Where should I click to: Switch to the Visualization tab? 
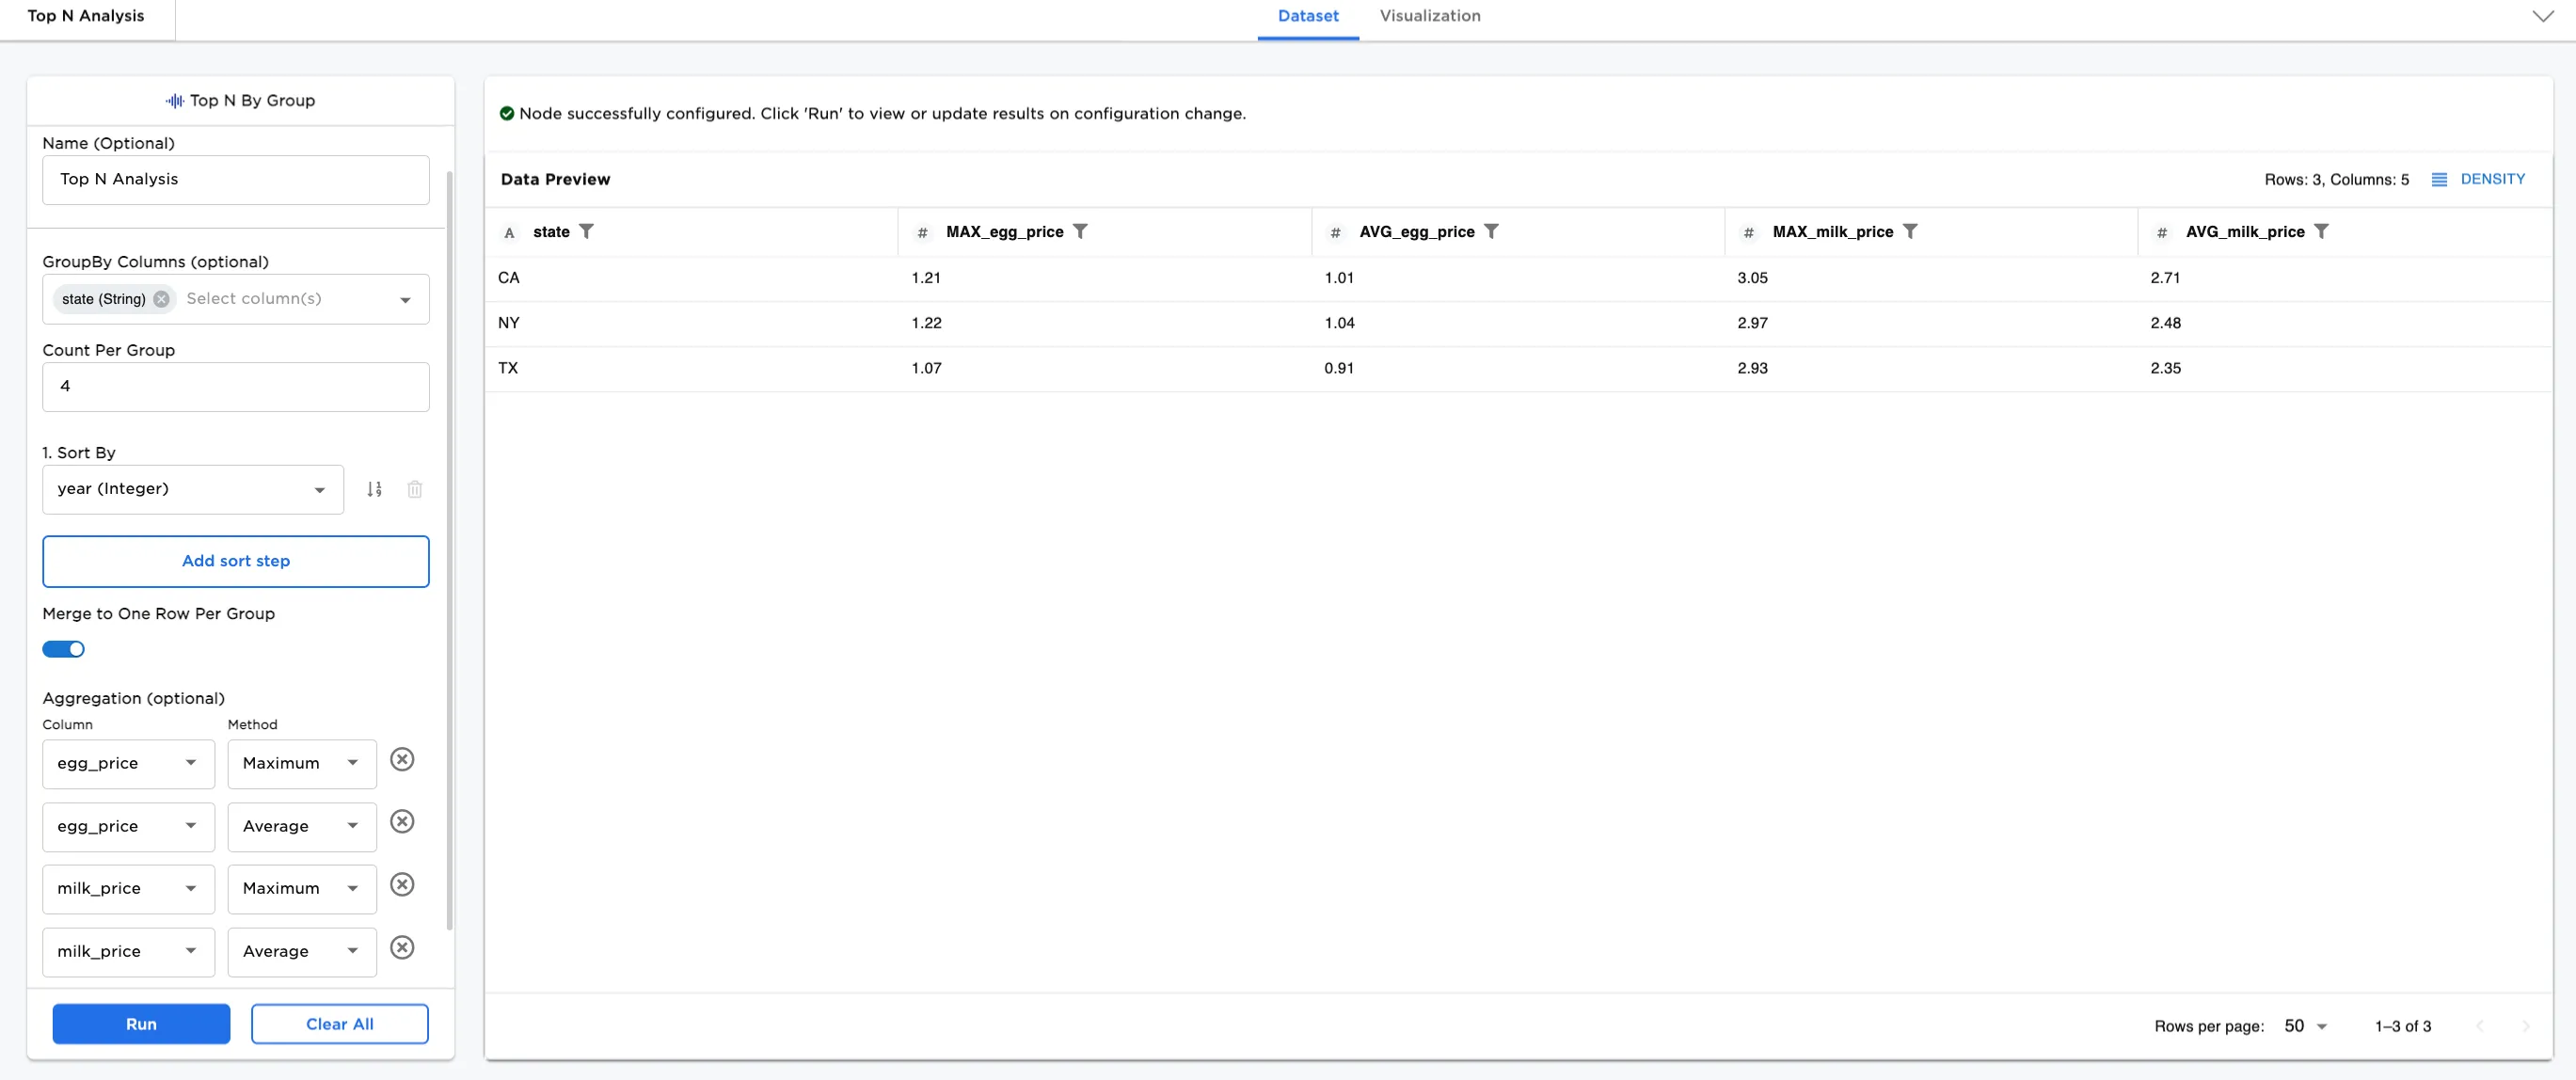[x=1429, y=16]
